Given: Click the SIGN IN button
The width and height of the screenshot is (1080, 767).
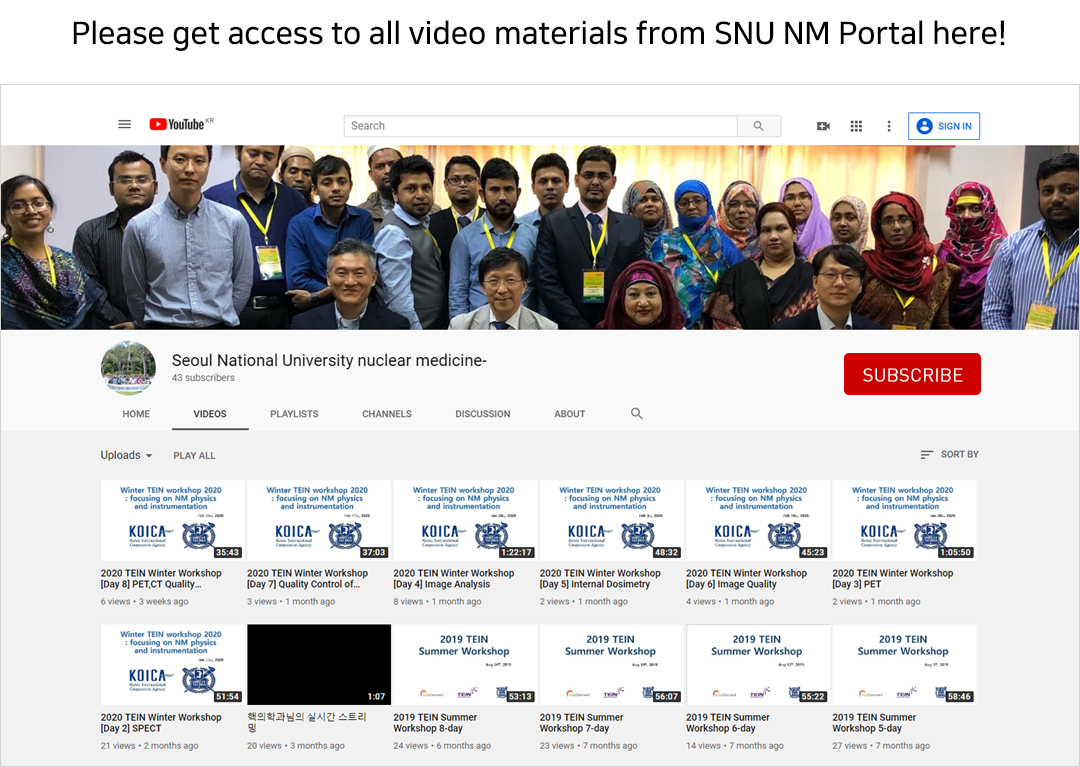Looking at the screenshot, I should tap(943, 125).
